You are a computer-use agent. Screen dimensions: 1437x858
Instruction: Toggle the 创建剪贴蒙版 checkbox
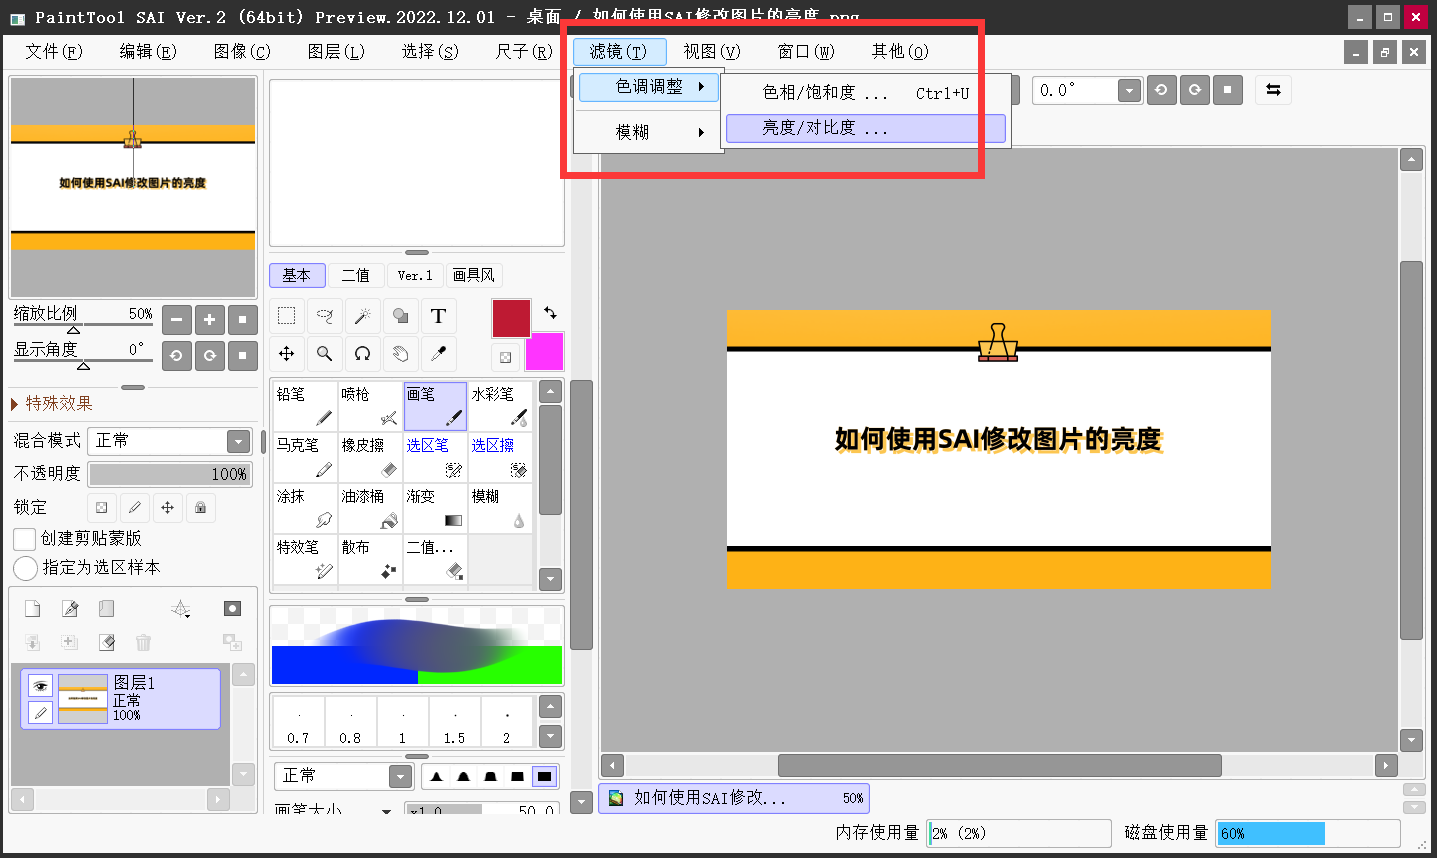click(25, 539)
